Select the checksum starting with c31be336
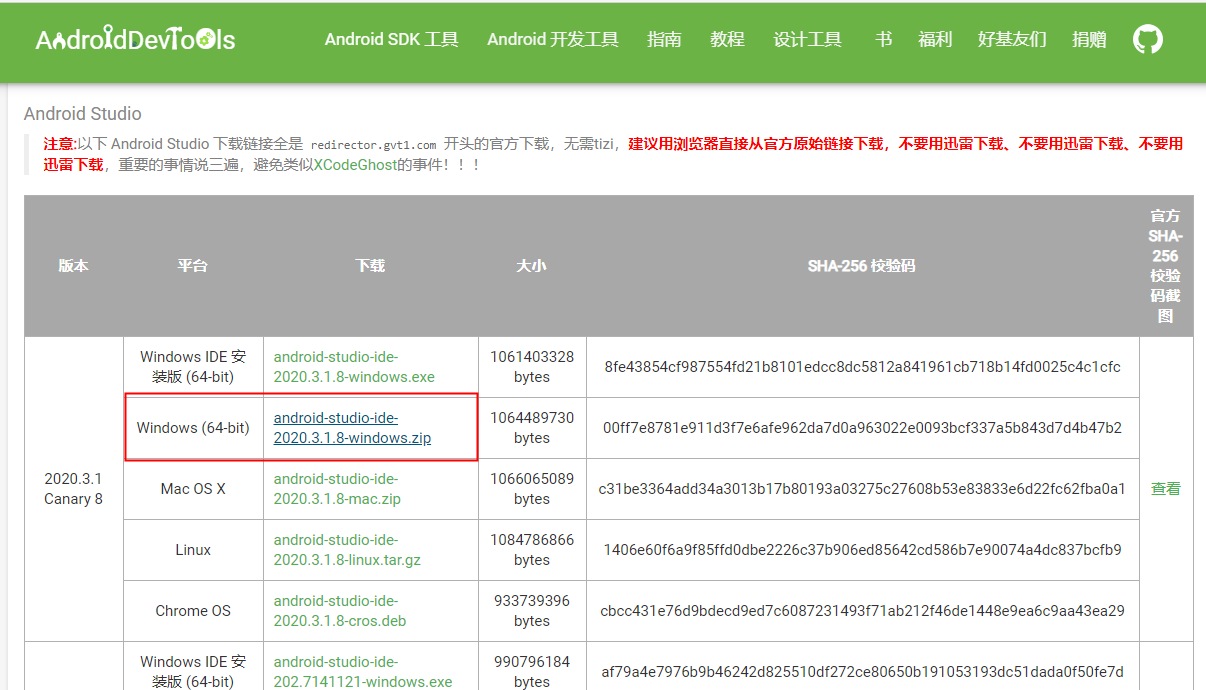 862,489
